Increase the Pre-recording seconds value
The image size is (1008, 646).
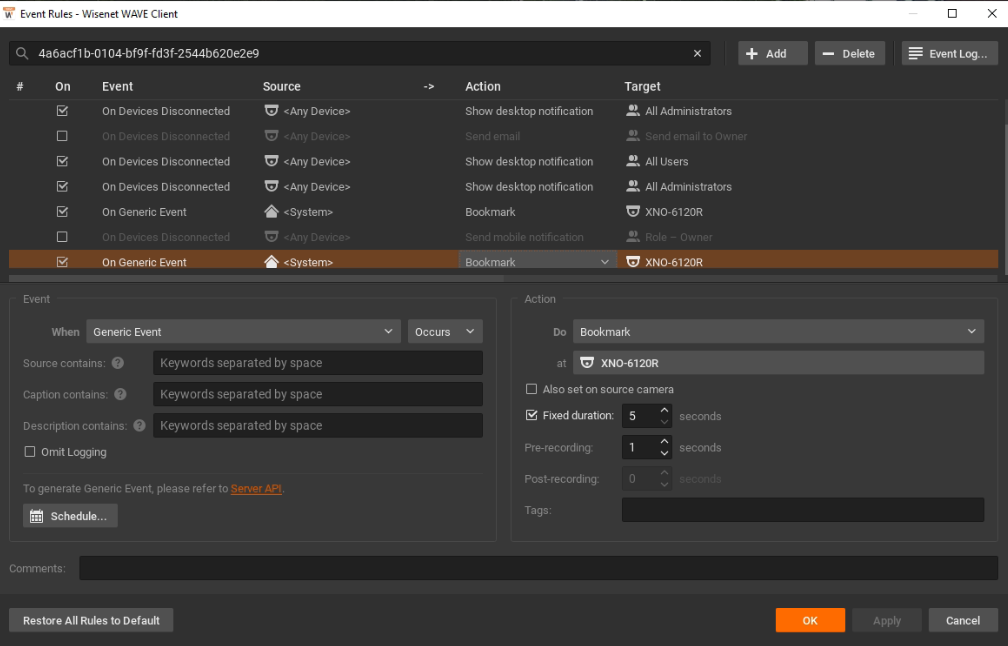pyautogui.click(x=665, y=442)
